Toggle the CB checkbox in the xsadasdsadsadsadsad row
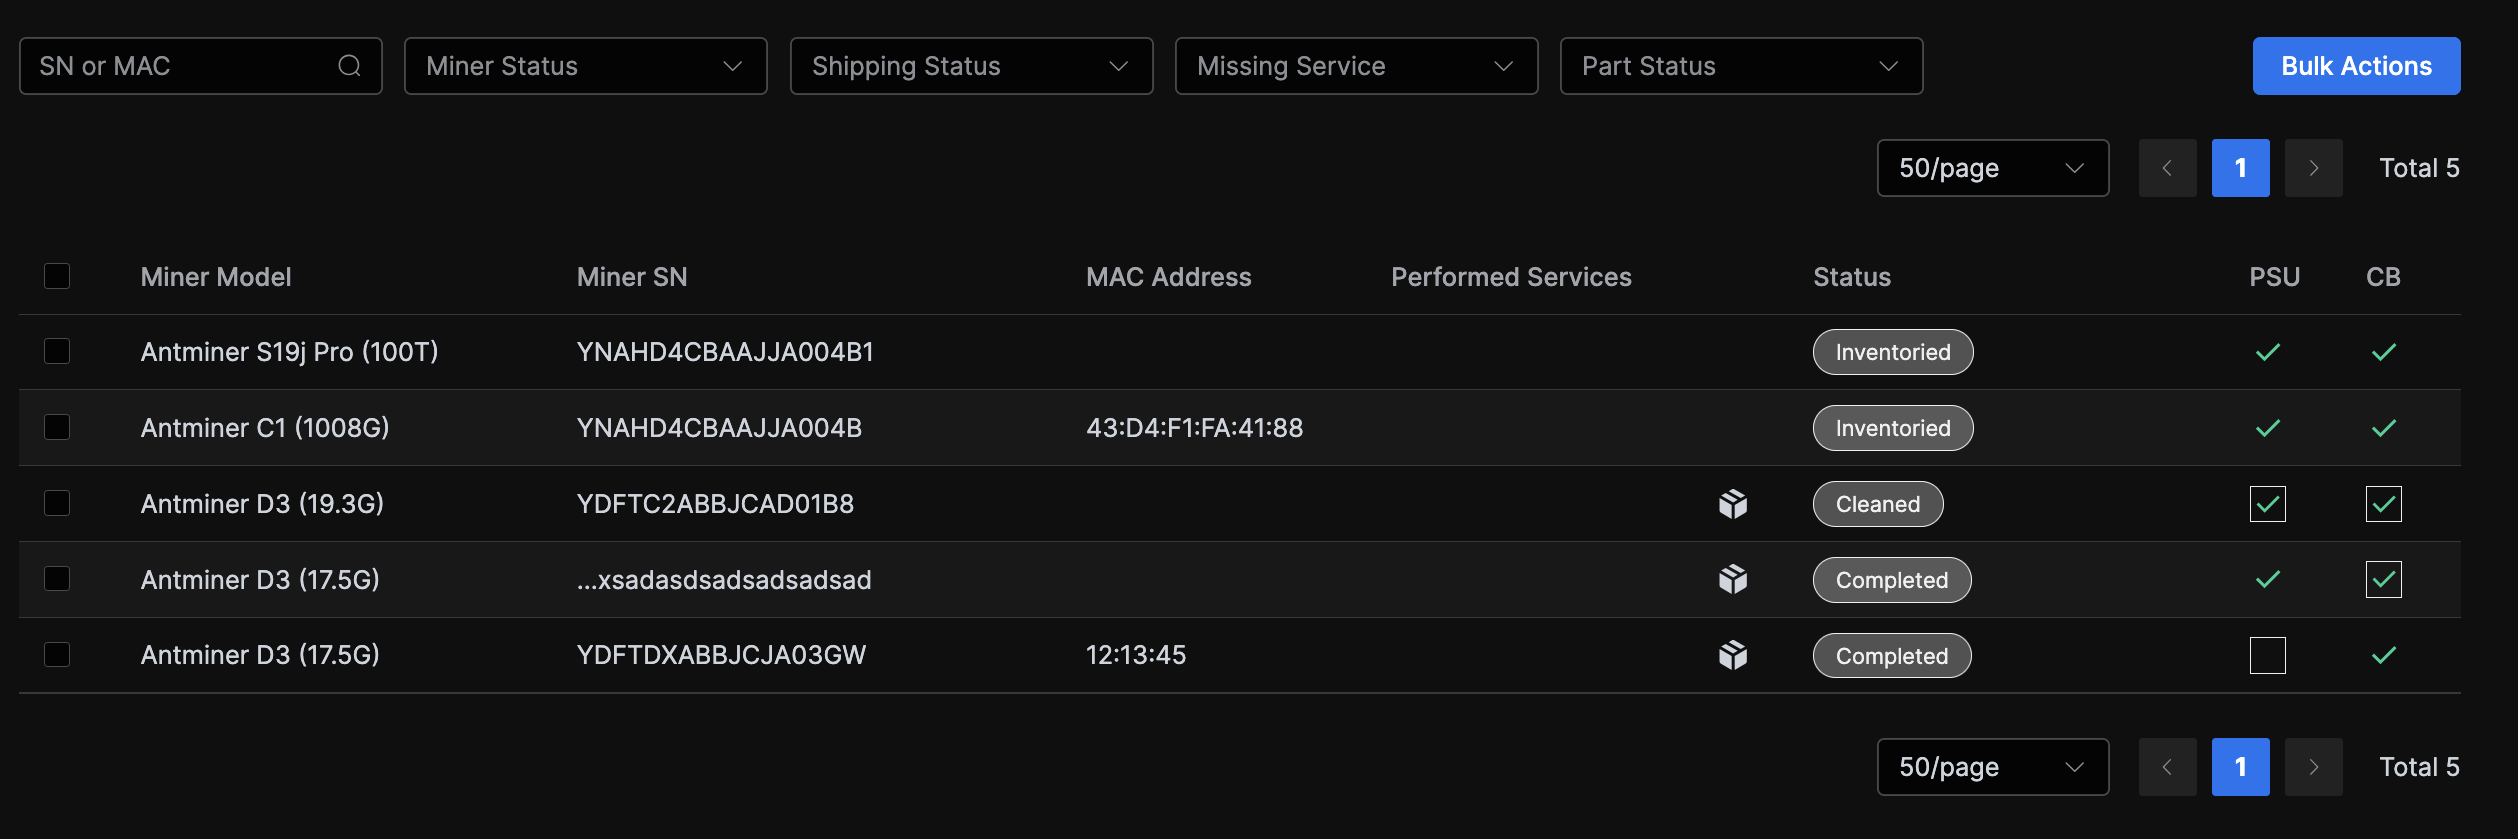The image size is (2518, 839). point(2384,579)
